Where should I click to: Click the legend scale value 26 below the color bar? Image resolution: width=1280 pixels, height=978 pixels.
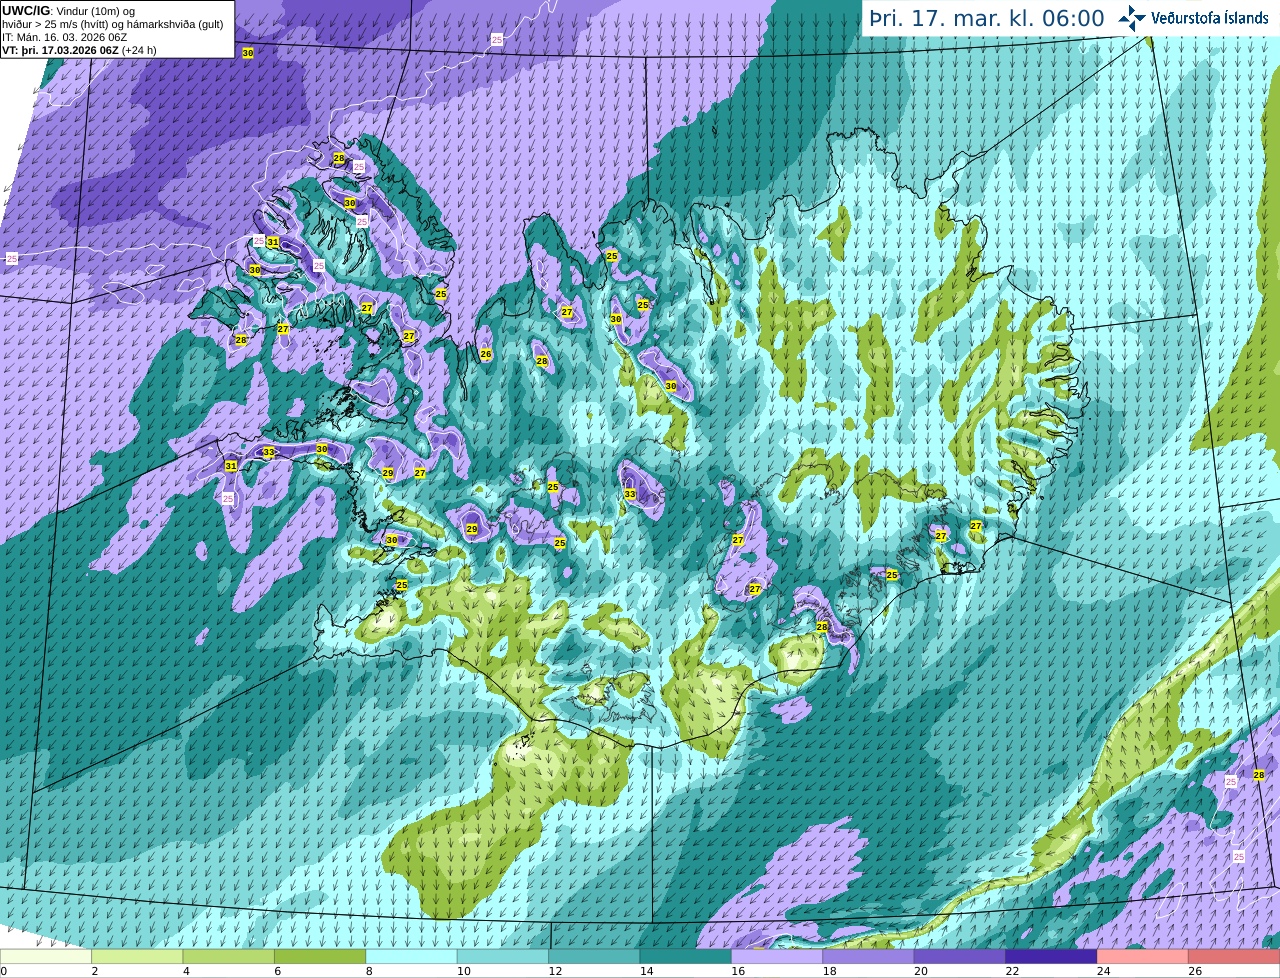(x=1194, y=971)
